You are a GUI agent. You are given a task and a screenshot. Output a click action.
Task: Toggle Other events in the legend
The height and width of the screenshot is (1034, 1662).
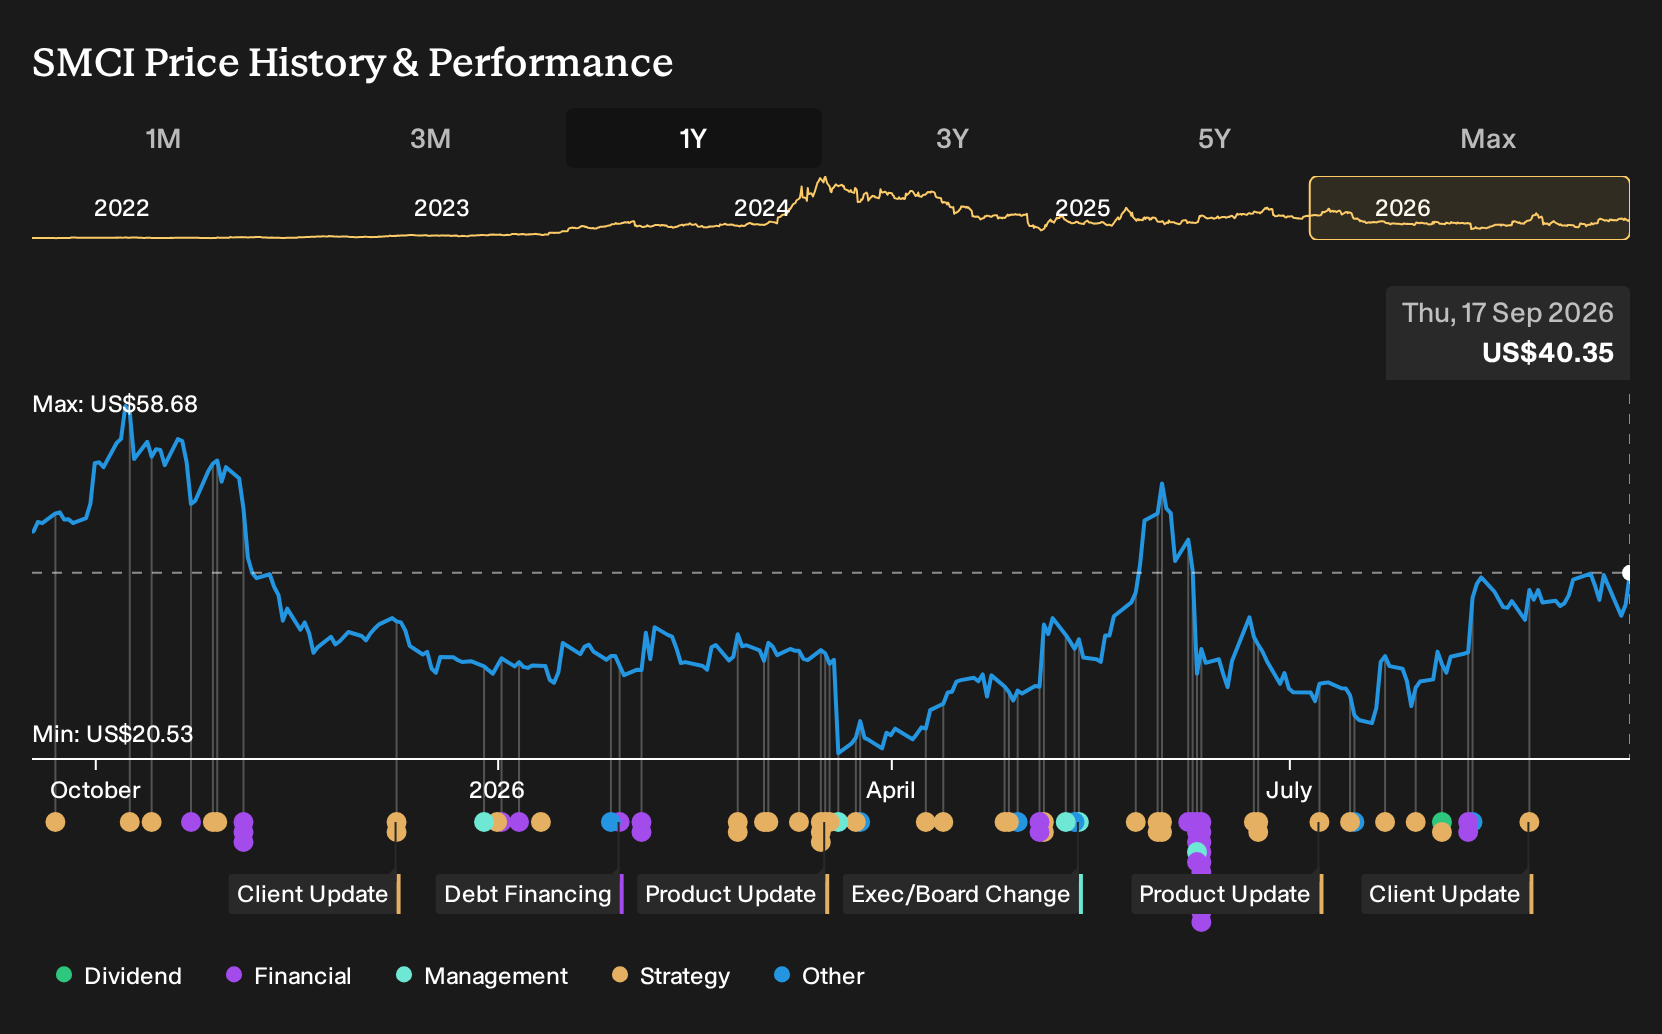point(819,976)
